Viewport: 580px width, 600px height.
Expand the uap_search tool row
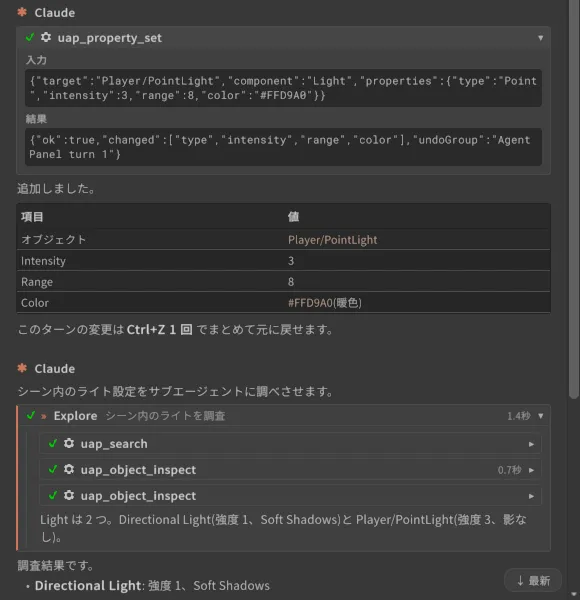(531, 444)
